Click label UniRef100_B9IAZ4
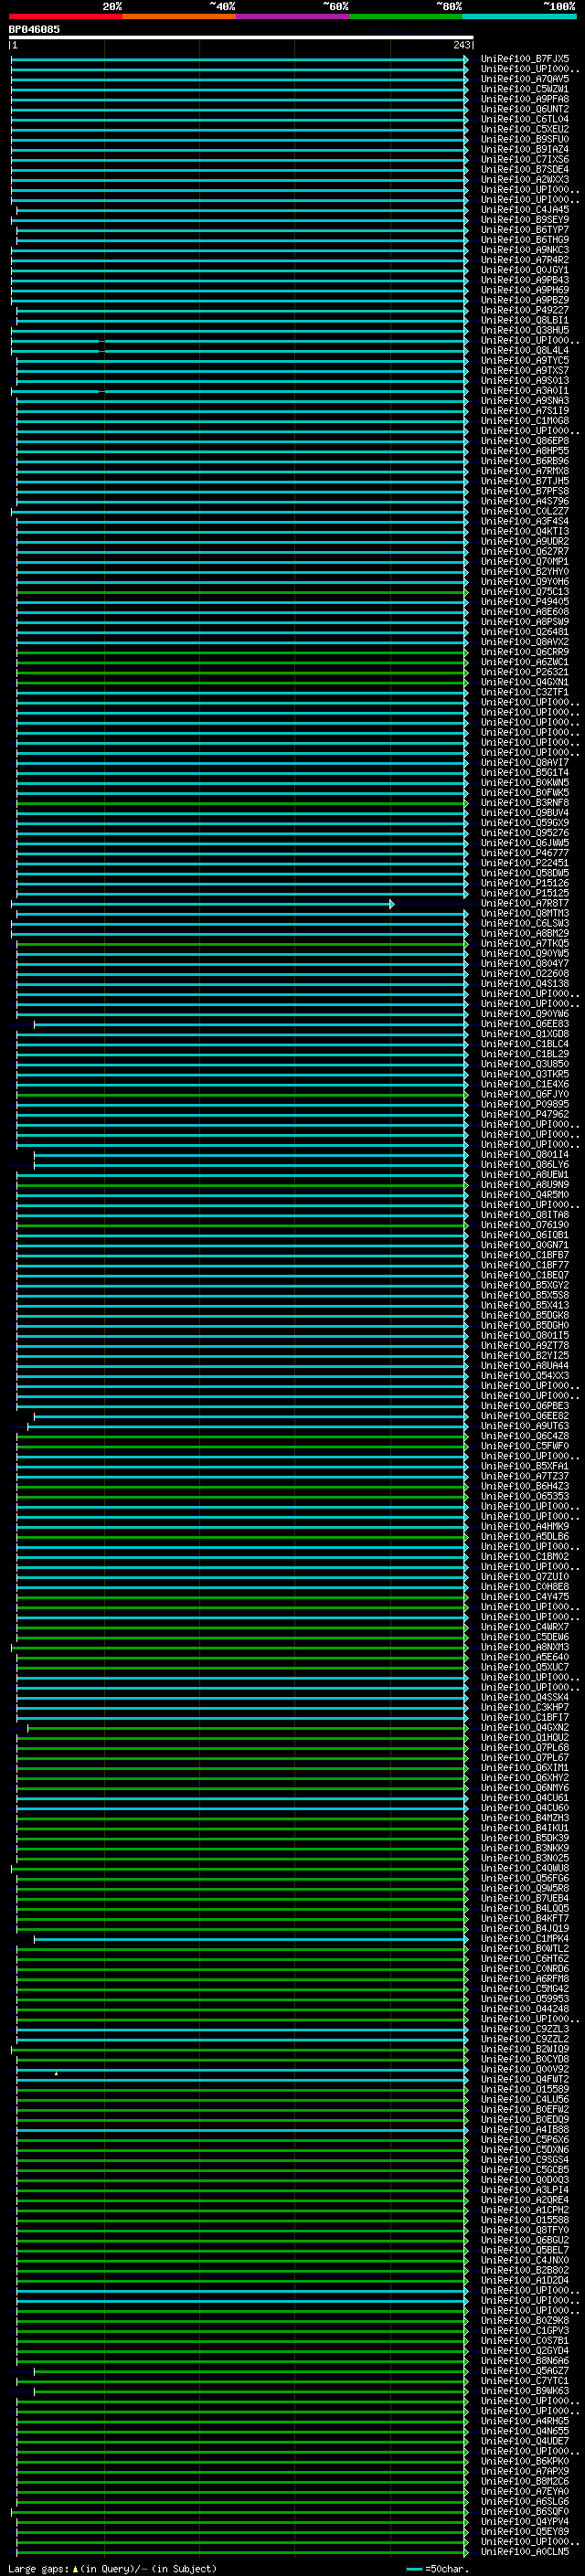Screen dimensions: 585x2576 [525, 149]
